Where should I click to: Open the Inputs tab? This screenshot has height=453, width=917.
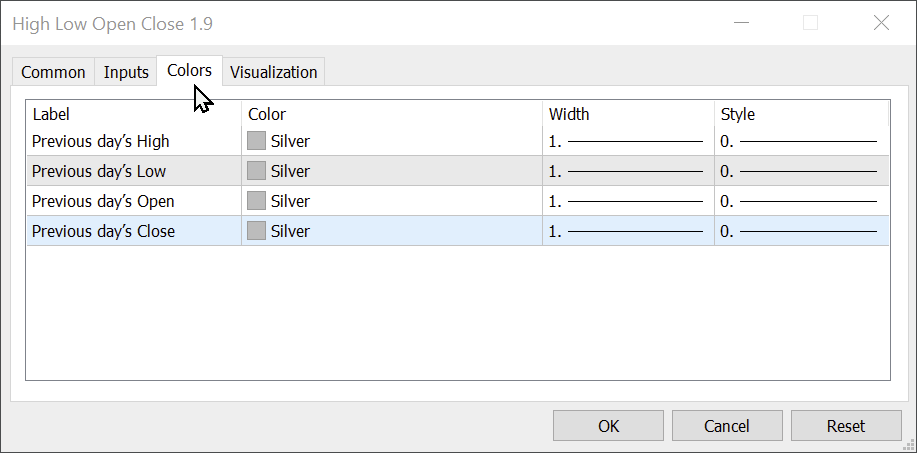tap(126, 72)
